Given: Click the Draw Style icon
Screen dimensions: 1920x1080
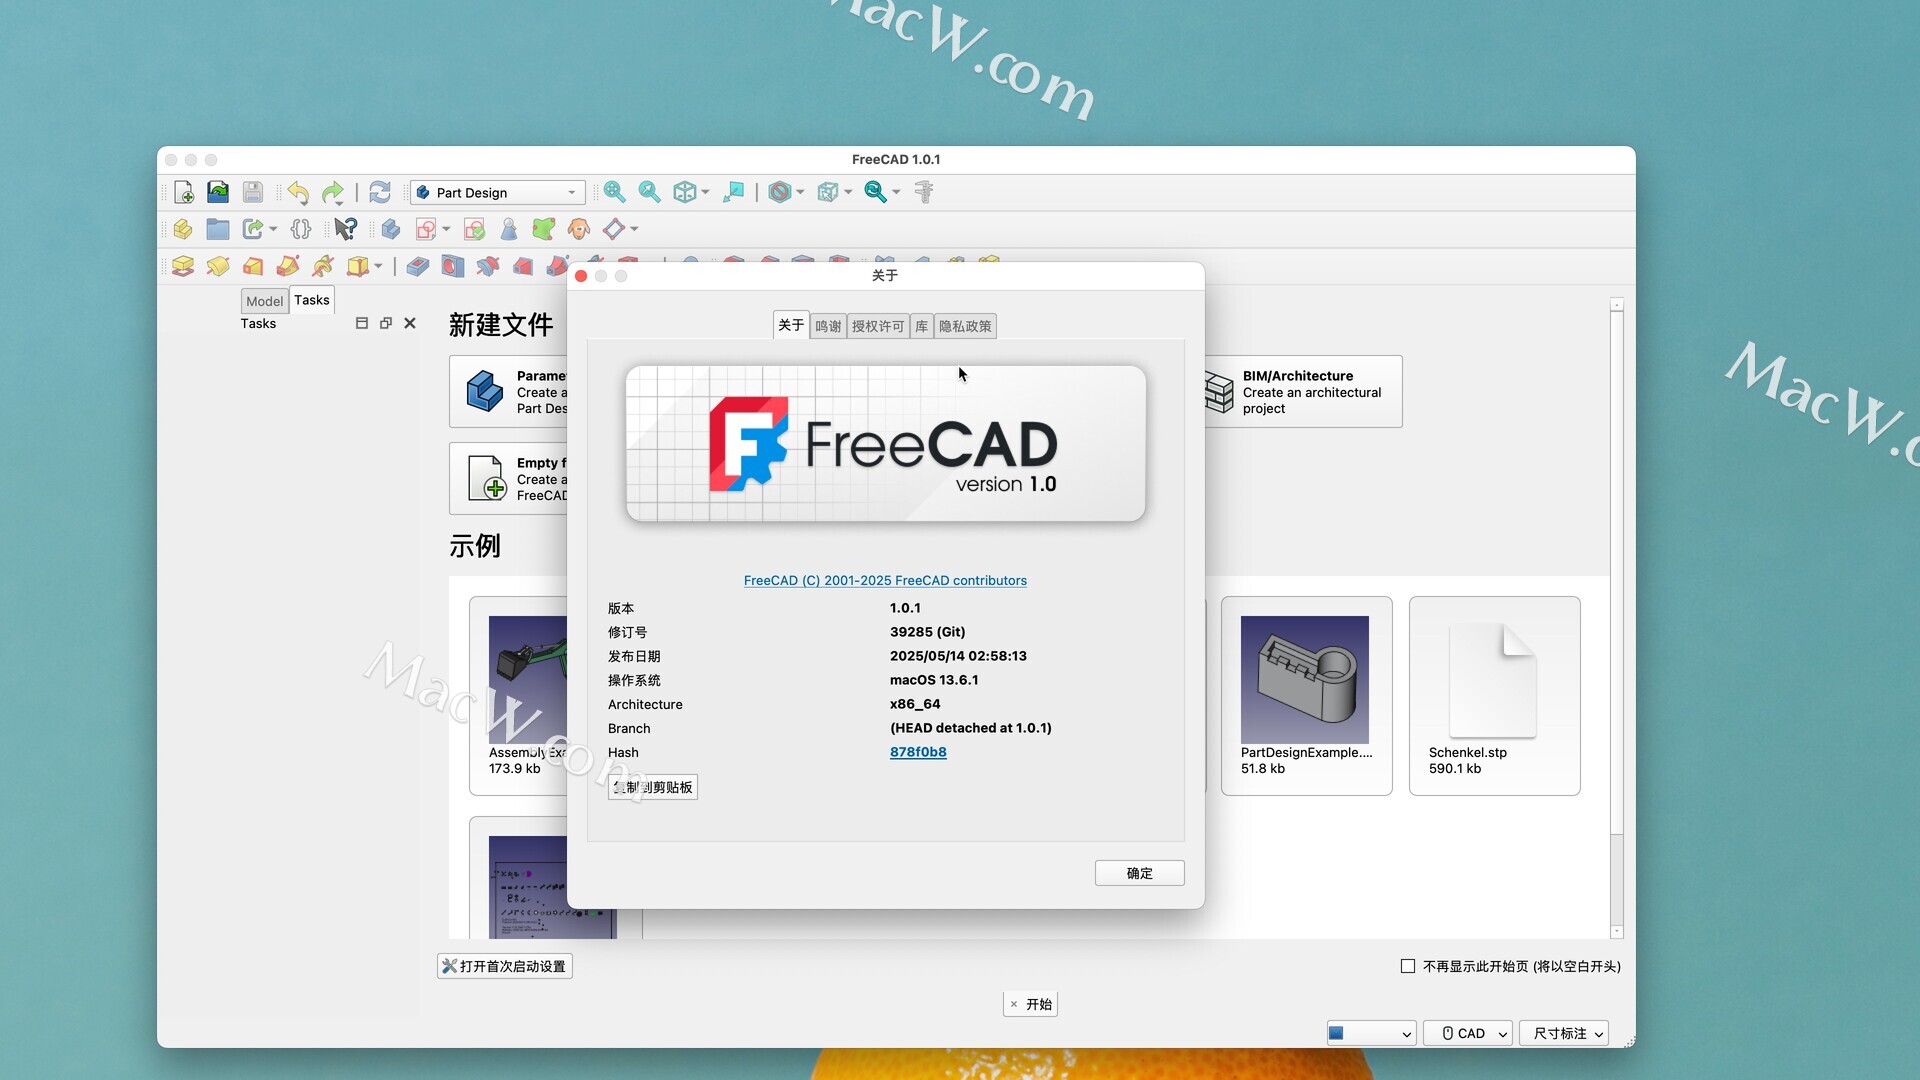Looking at the screenshot, I should [x=780, y=192].
